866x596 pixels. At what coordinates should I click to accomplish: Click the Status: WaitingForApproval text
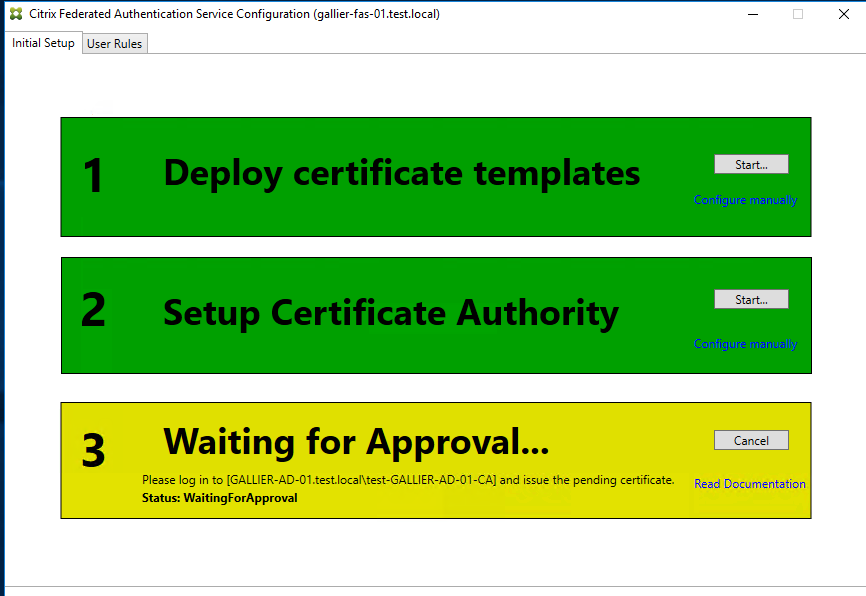click(x=219, y=498)
